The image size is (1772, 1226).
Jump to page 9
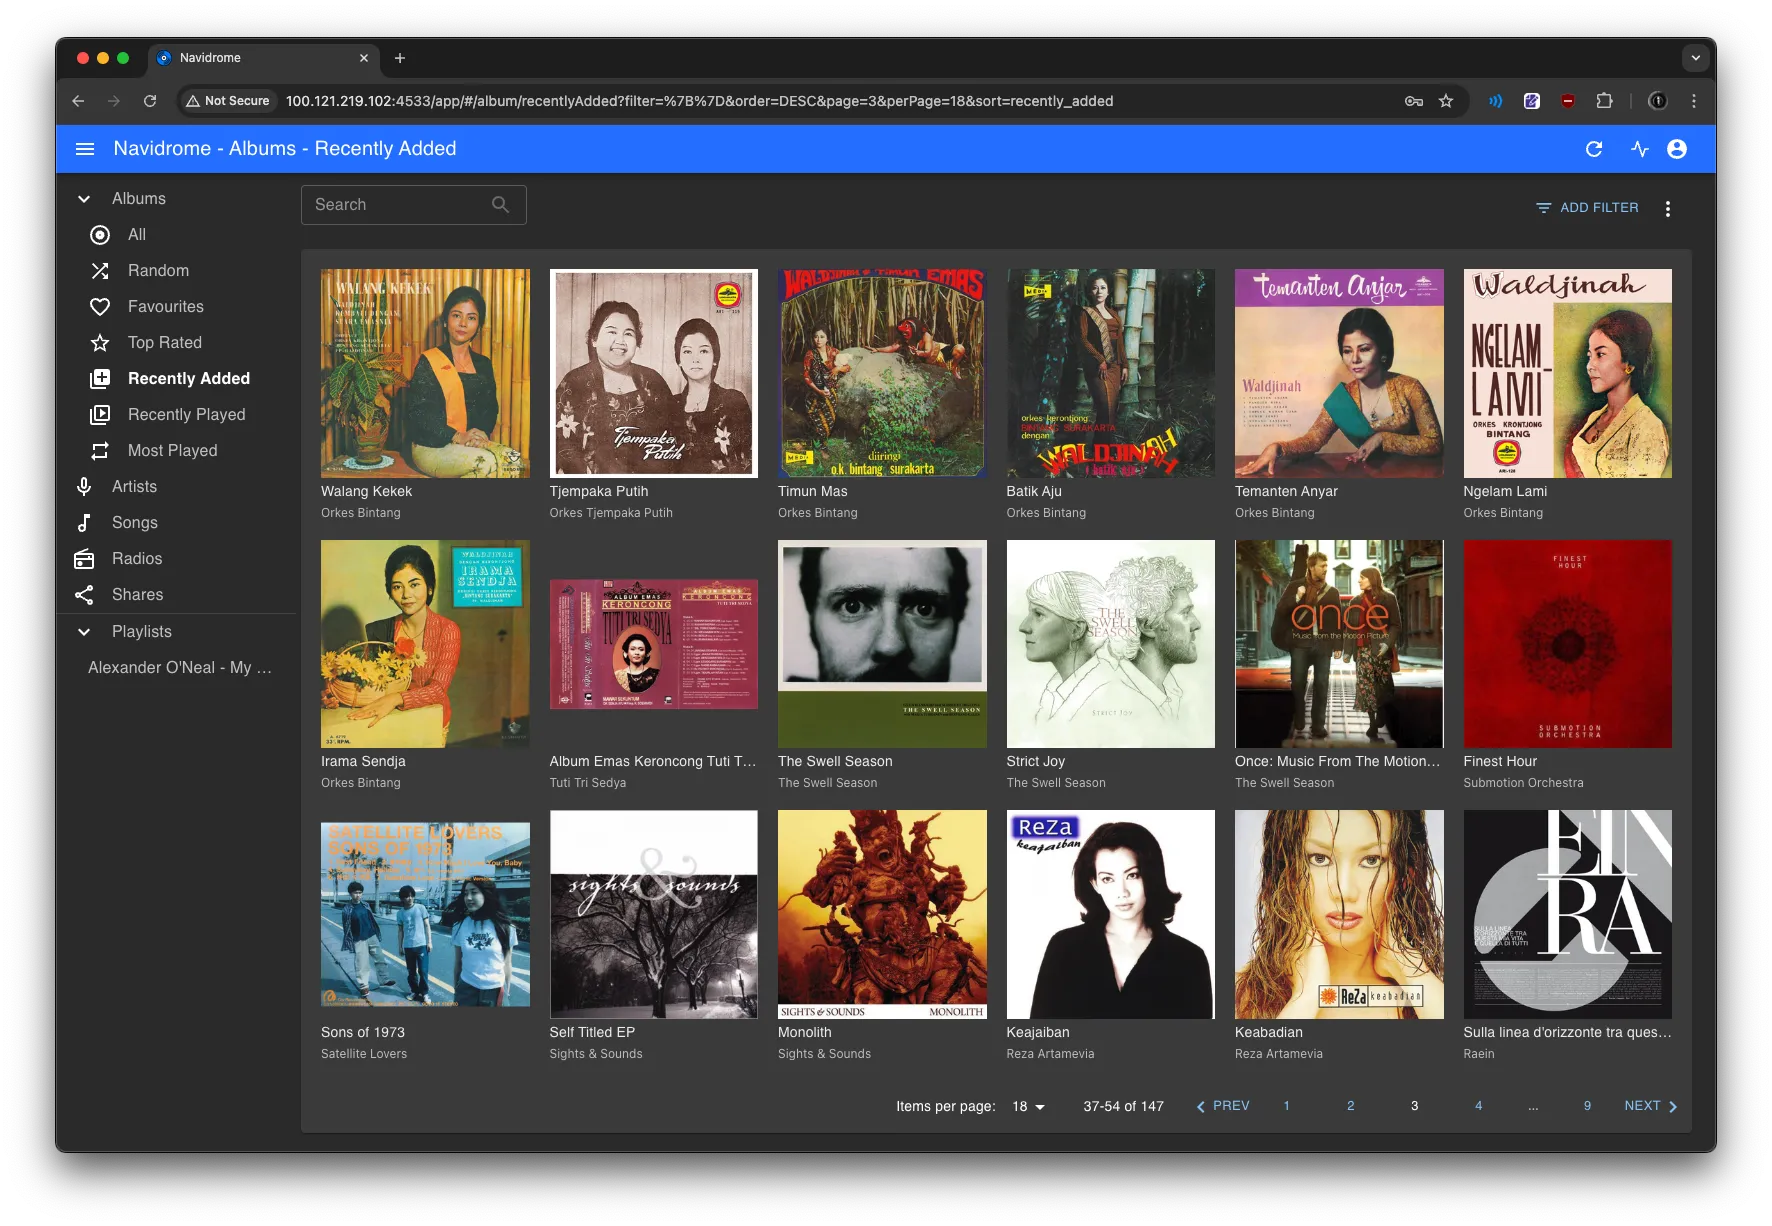pos(1587,1106)
